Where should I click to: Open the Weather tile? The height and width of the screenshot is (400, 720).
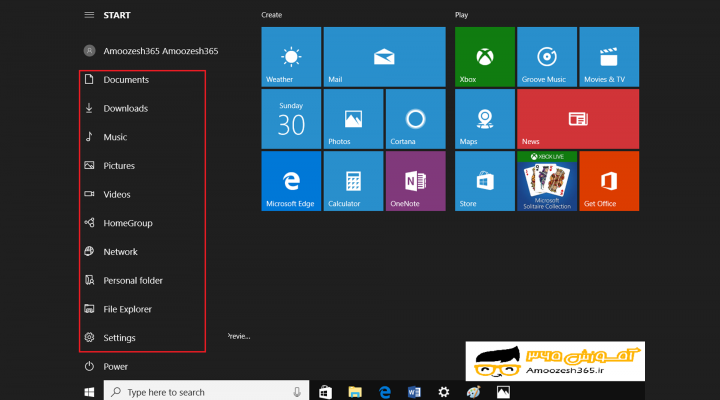click(x=291, y=56)
